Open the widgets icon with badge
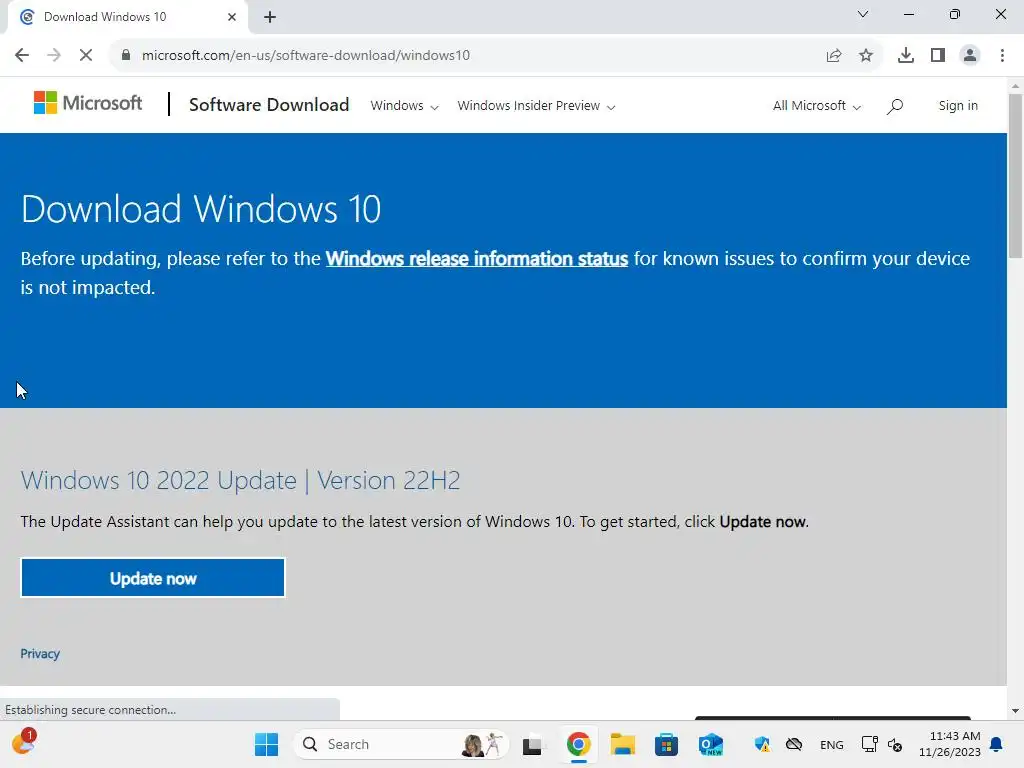This screenshot has width=1024, height=768. (x=24, y=742)
